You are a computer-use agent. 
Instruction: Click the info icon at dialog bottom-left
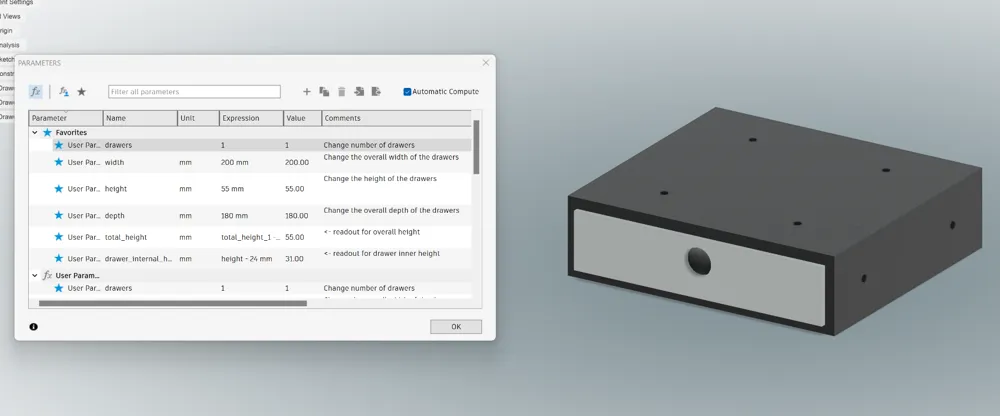pos(33,327)
